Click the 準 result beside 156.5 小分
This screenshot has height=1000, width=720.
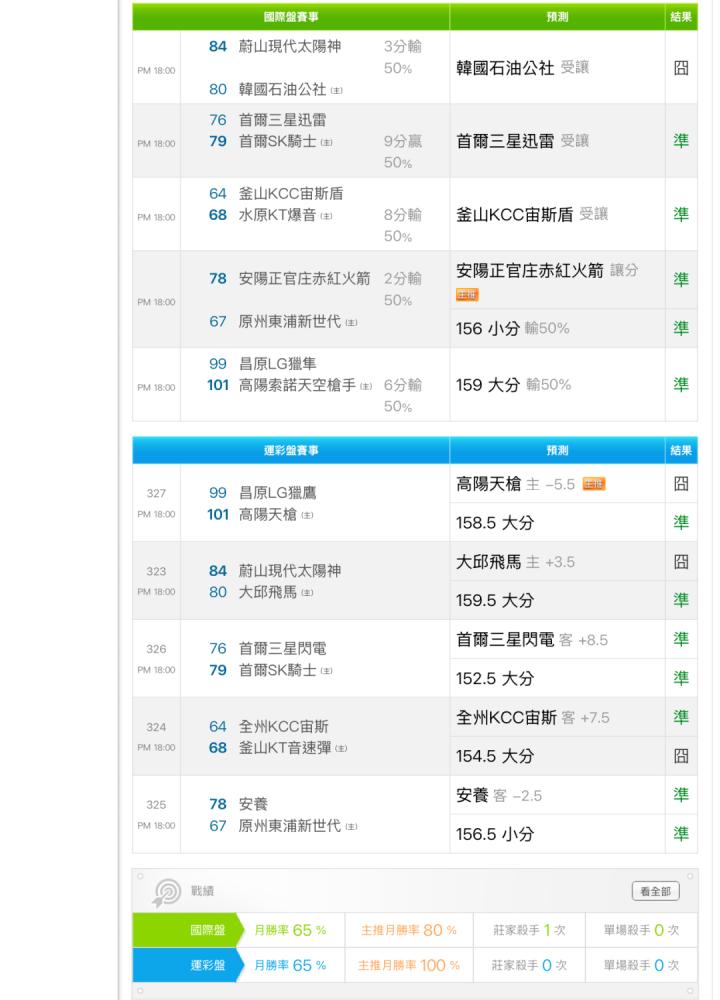(x=681, y=834)
